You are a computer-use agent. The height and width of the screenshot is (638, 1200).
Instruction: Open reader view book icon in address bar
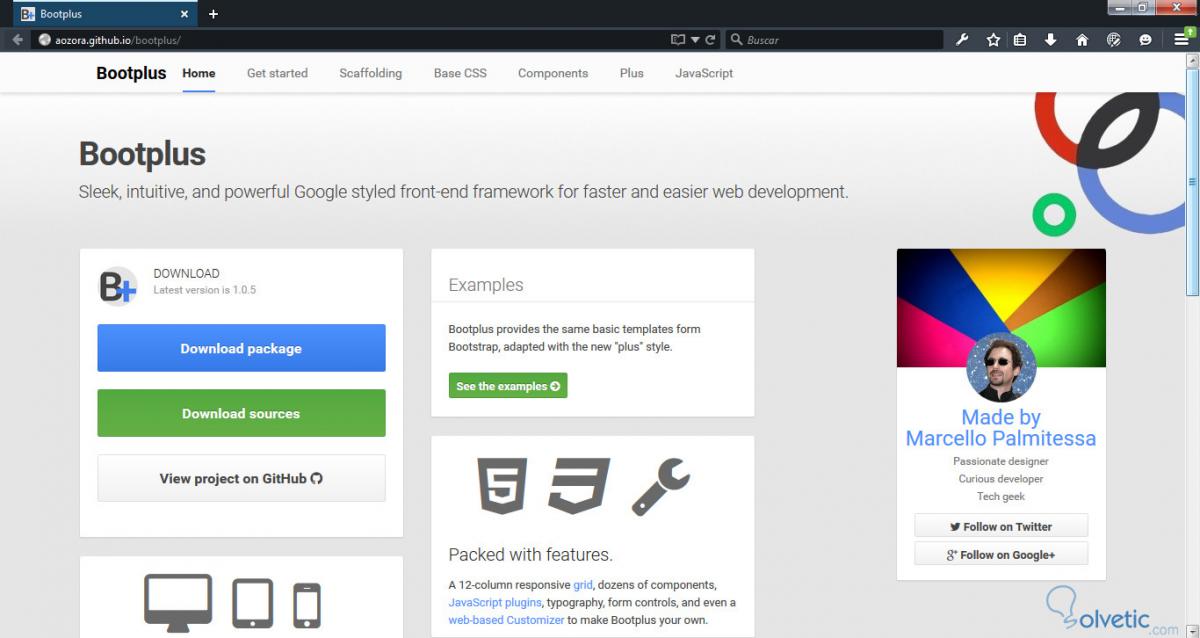[678, 40]
